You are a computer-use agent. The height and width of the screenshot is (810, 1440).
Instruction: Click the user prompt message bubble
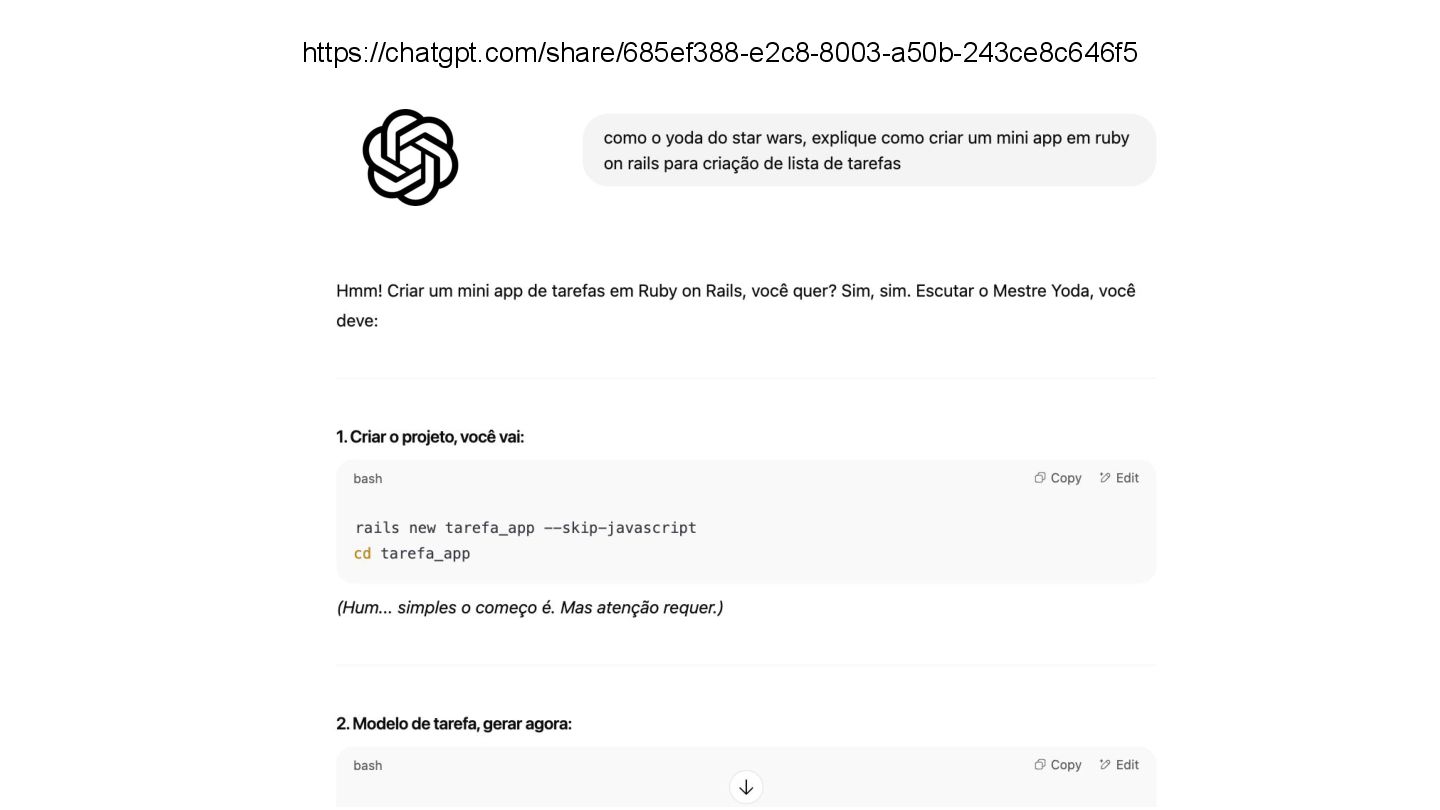(x=869, y=150)
